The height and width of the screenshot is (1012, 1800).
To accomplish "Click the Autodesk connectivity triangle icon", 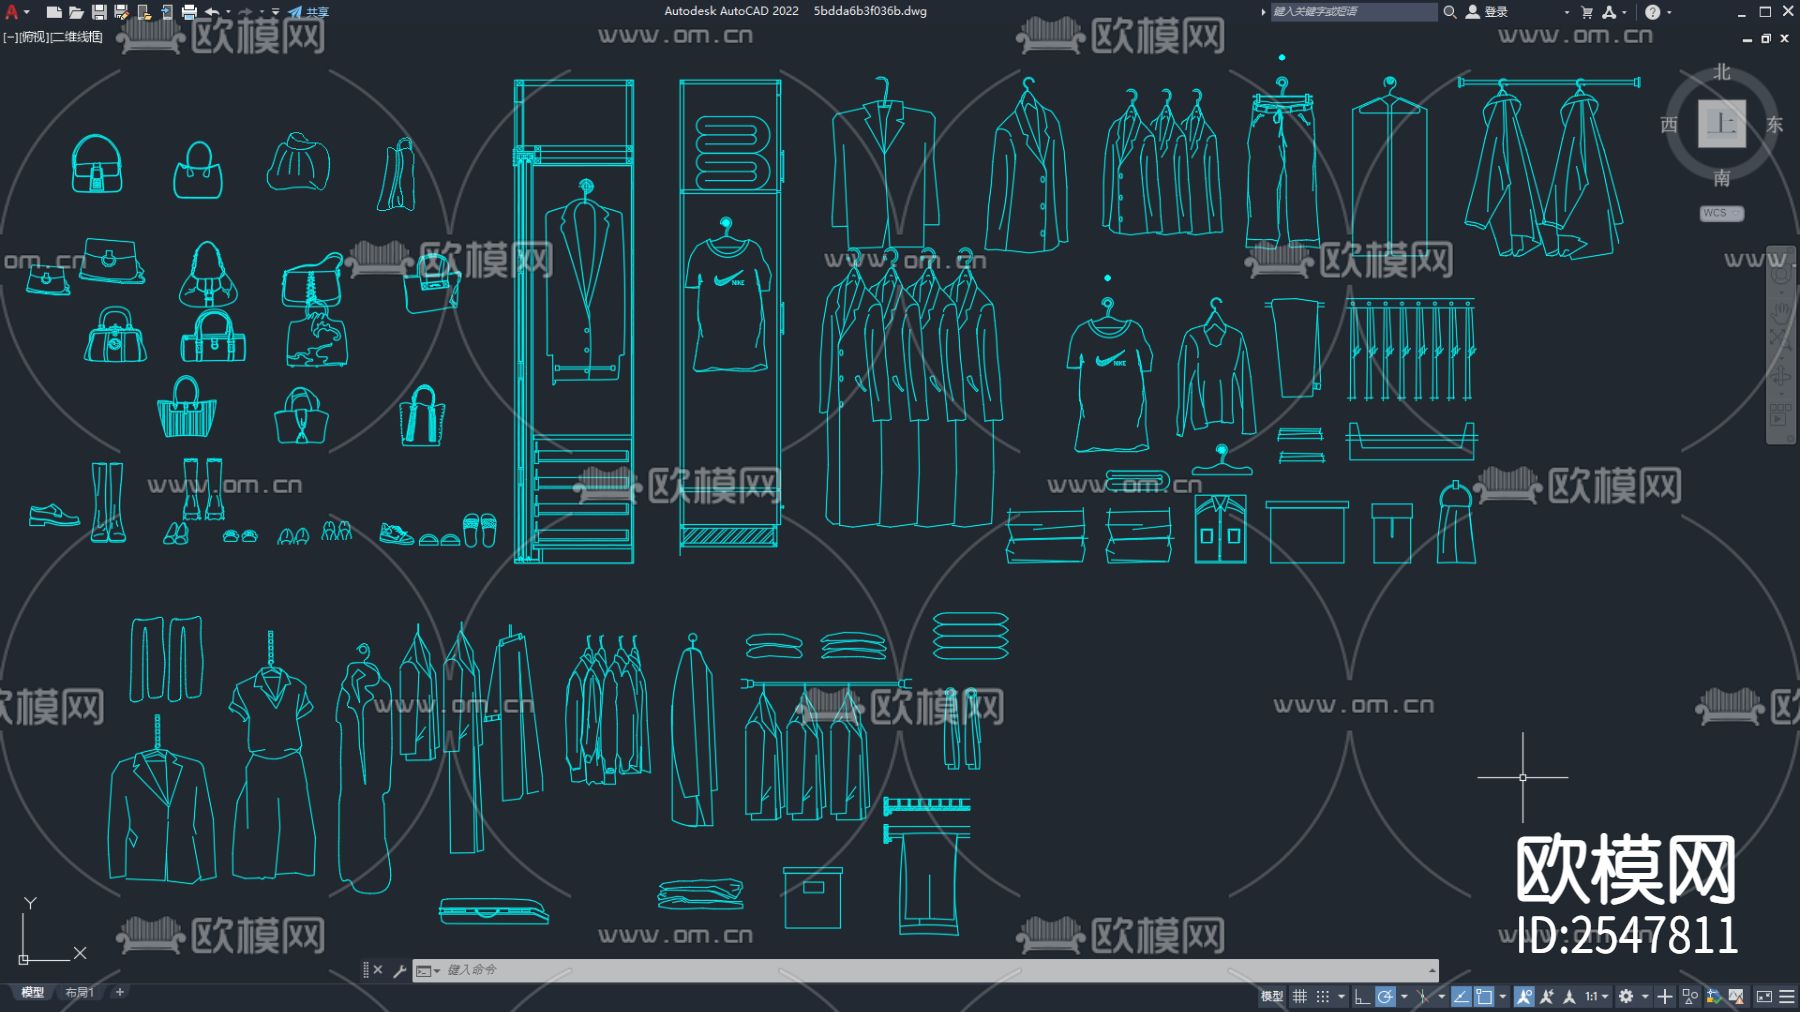I will point(1608,12).
